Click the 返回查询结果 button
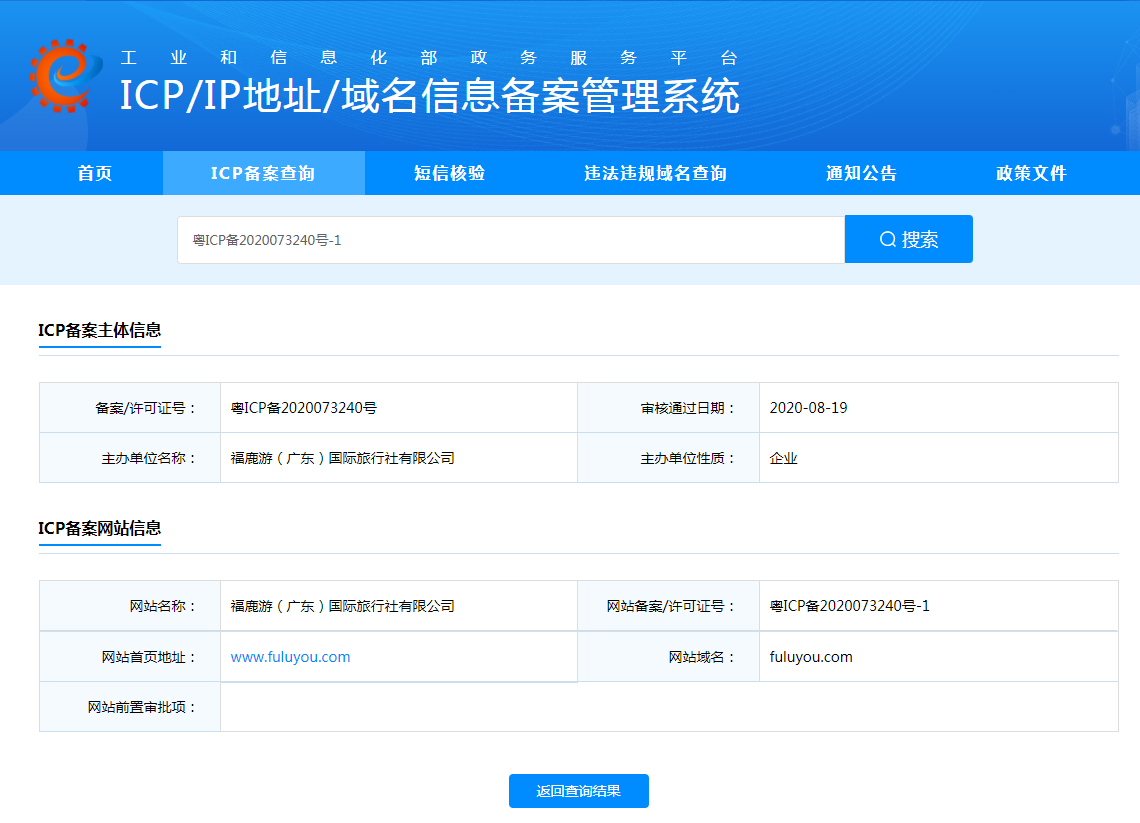The image size is (1140, 823). coord(578,790)
